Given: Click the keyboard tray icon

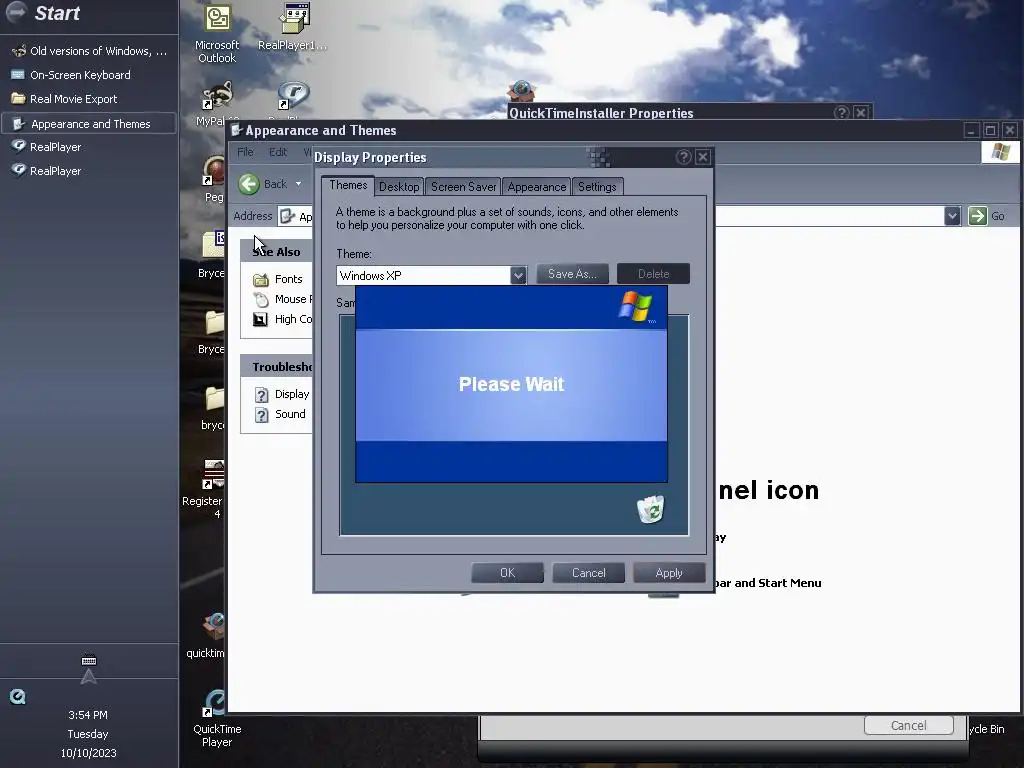Looking at the screenshot, I should pos(89,660).
